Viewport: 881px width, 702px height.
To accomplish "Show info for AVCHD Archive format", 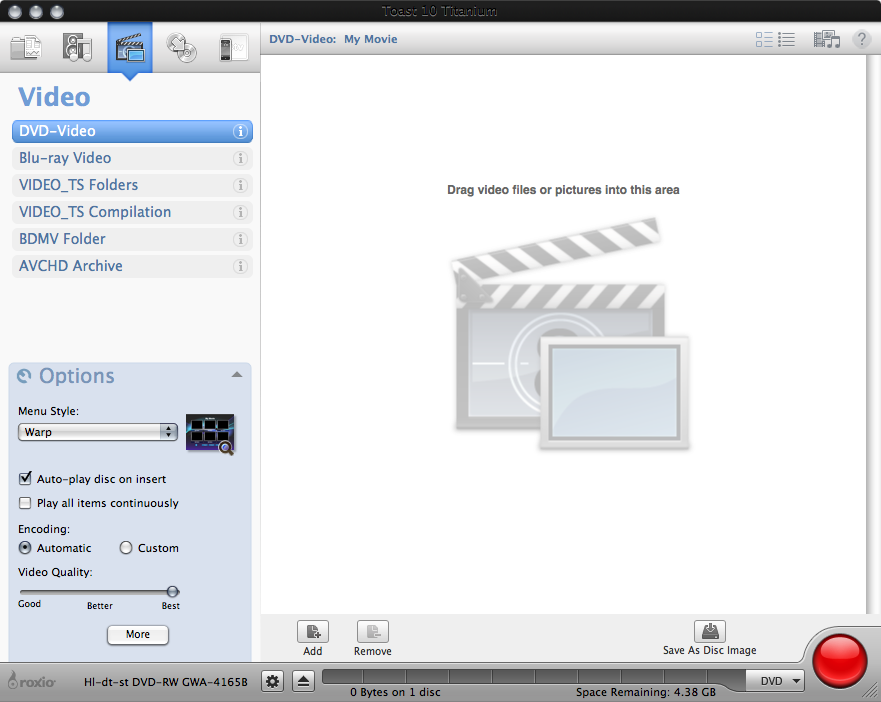I will [240, 266].
